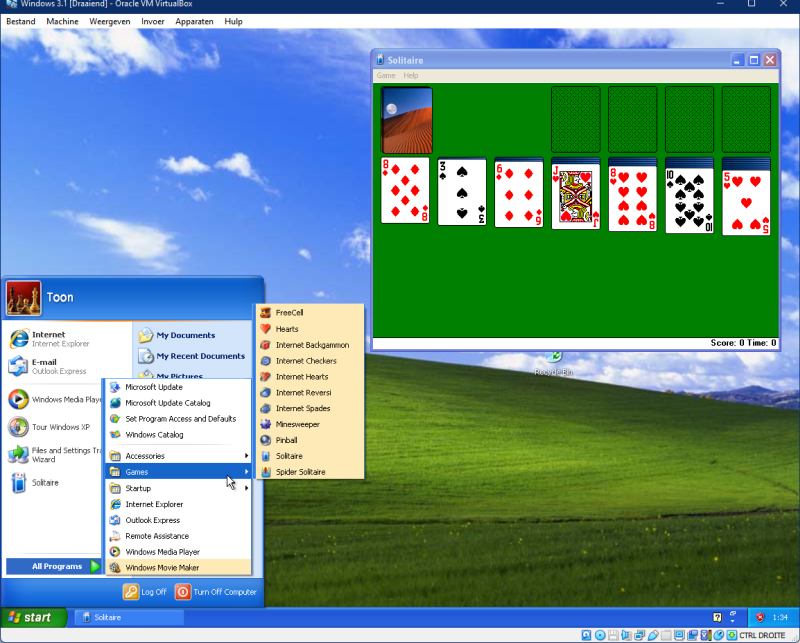Open Windows Movie Maker
This screenshot has width=800, height=643.
point(178,567)
